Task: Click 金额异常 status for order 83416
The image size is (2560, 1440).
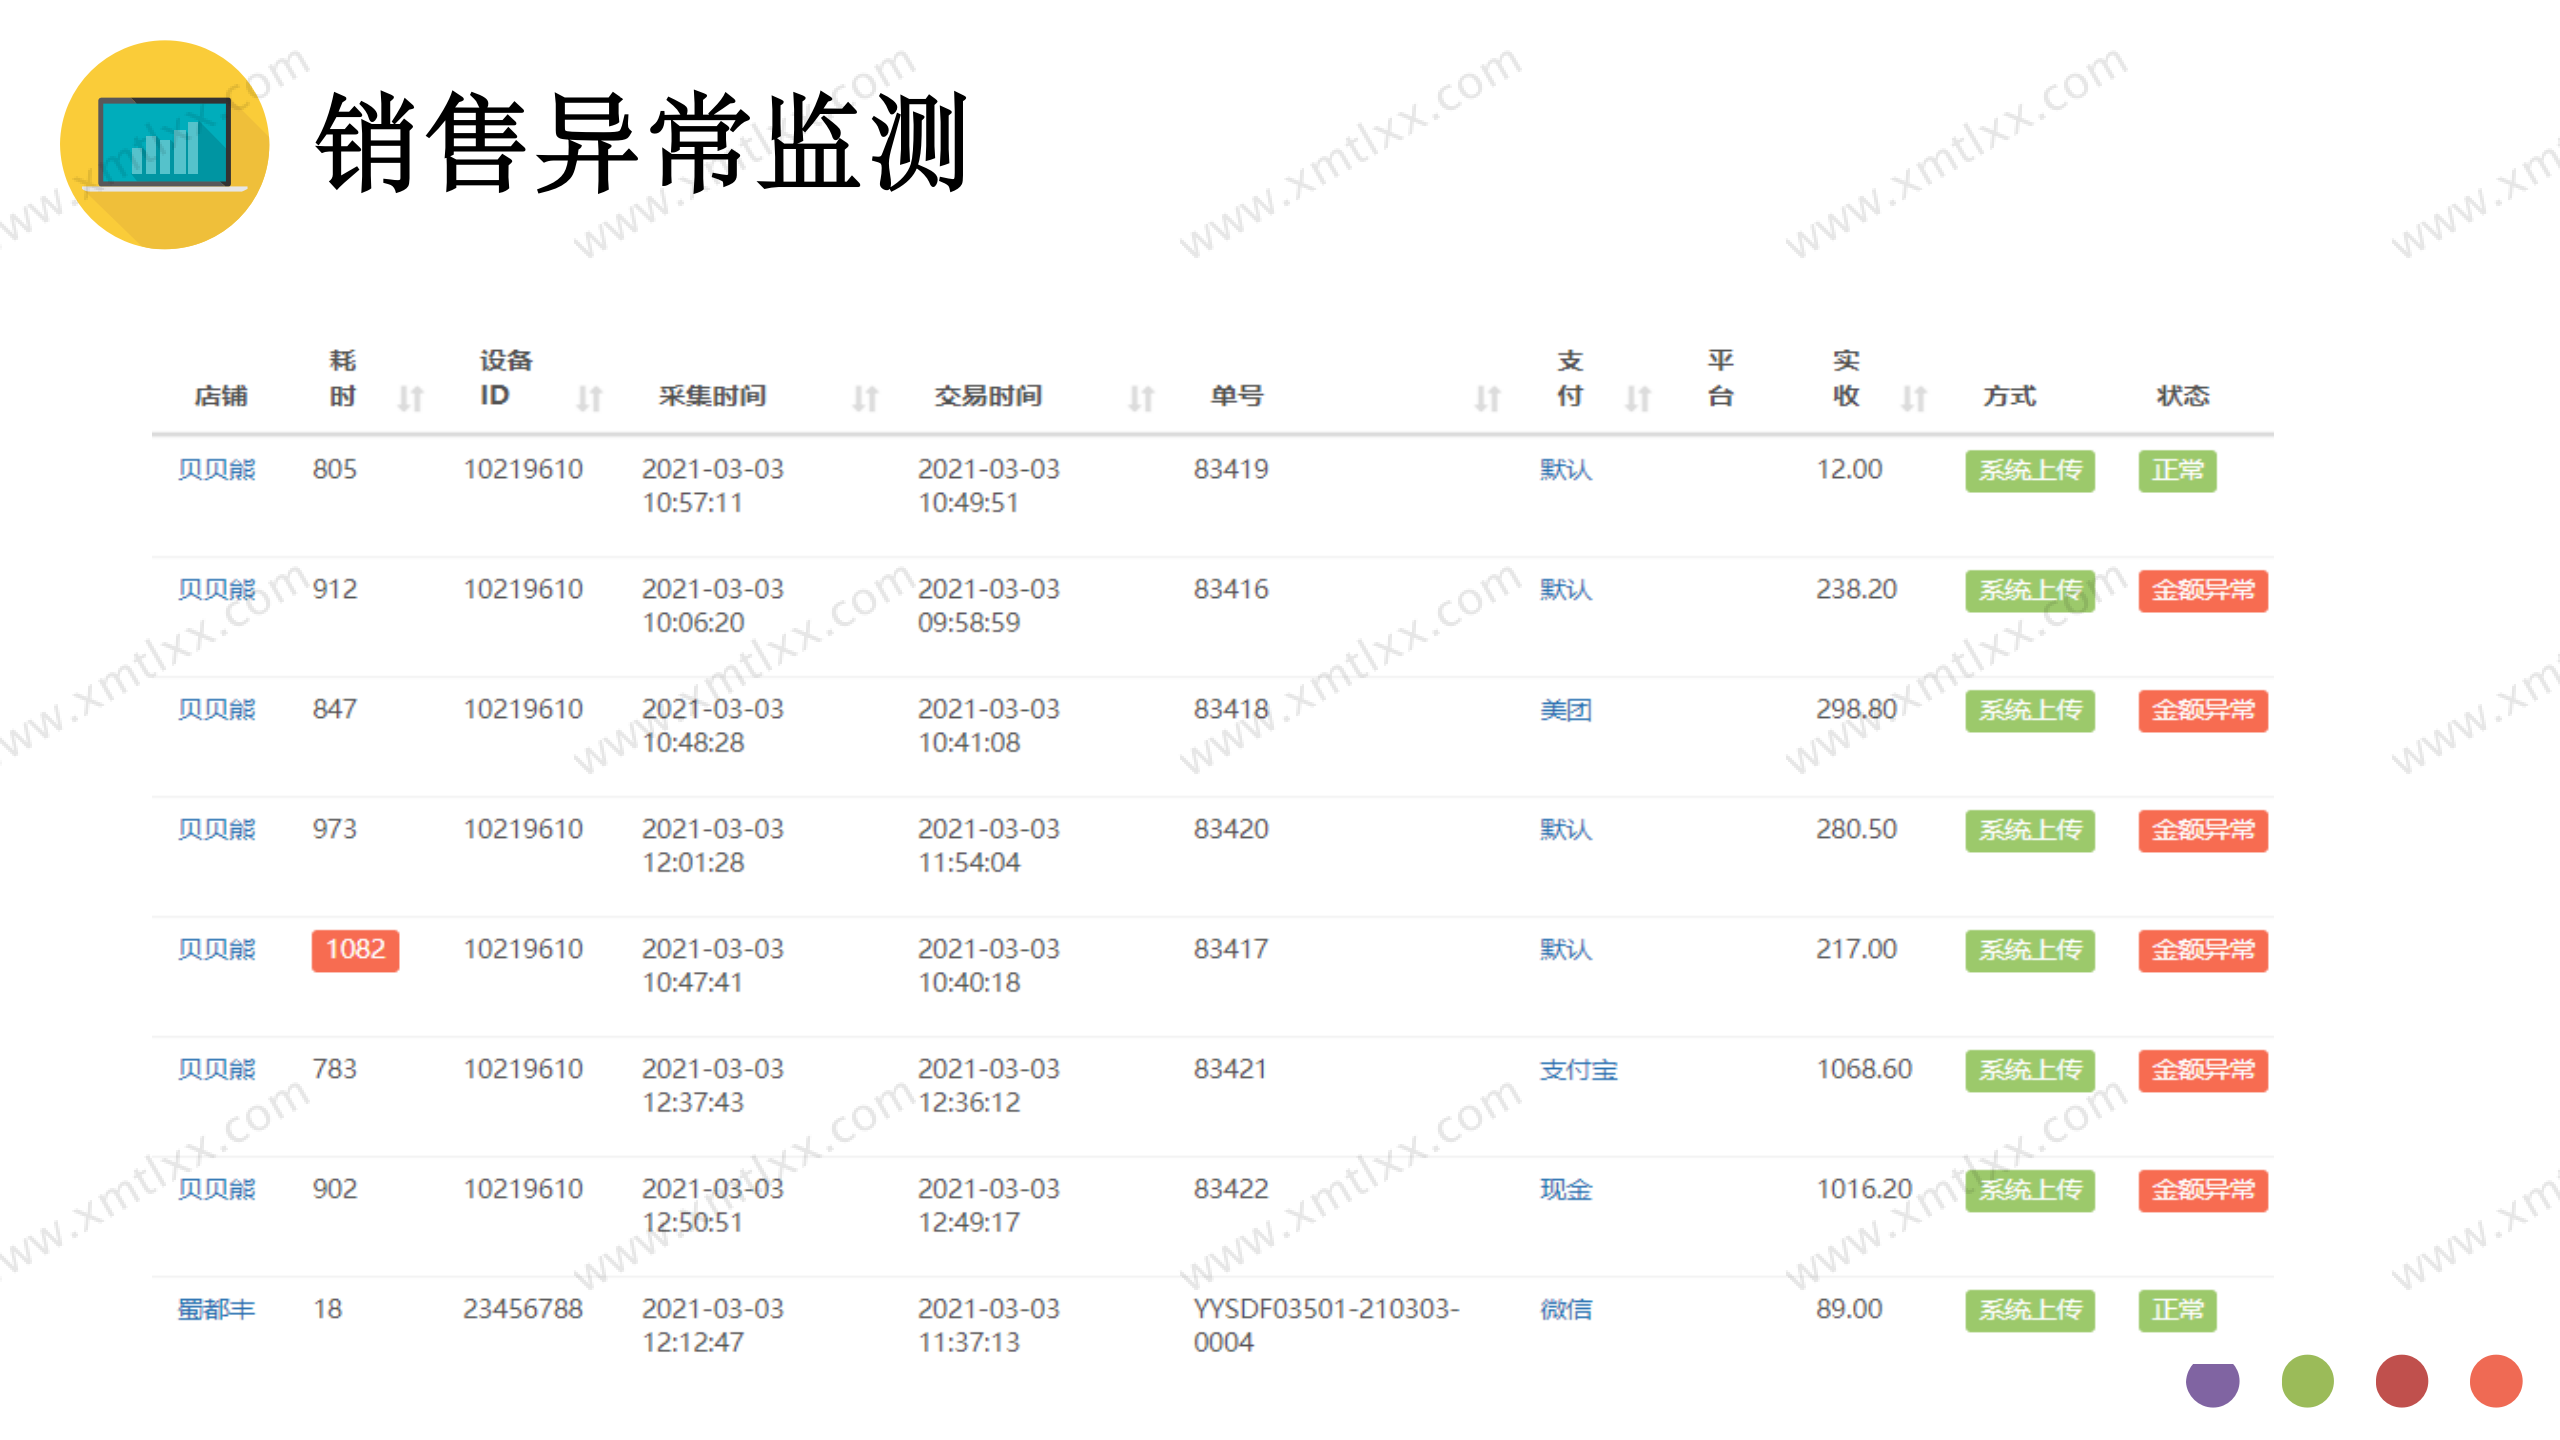Action: (x=2203, y=591)
